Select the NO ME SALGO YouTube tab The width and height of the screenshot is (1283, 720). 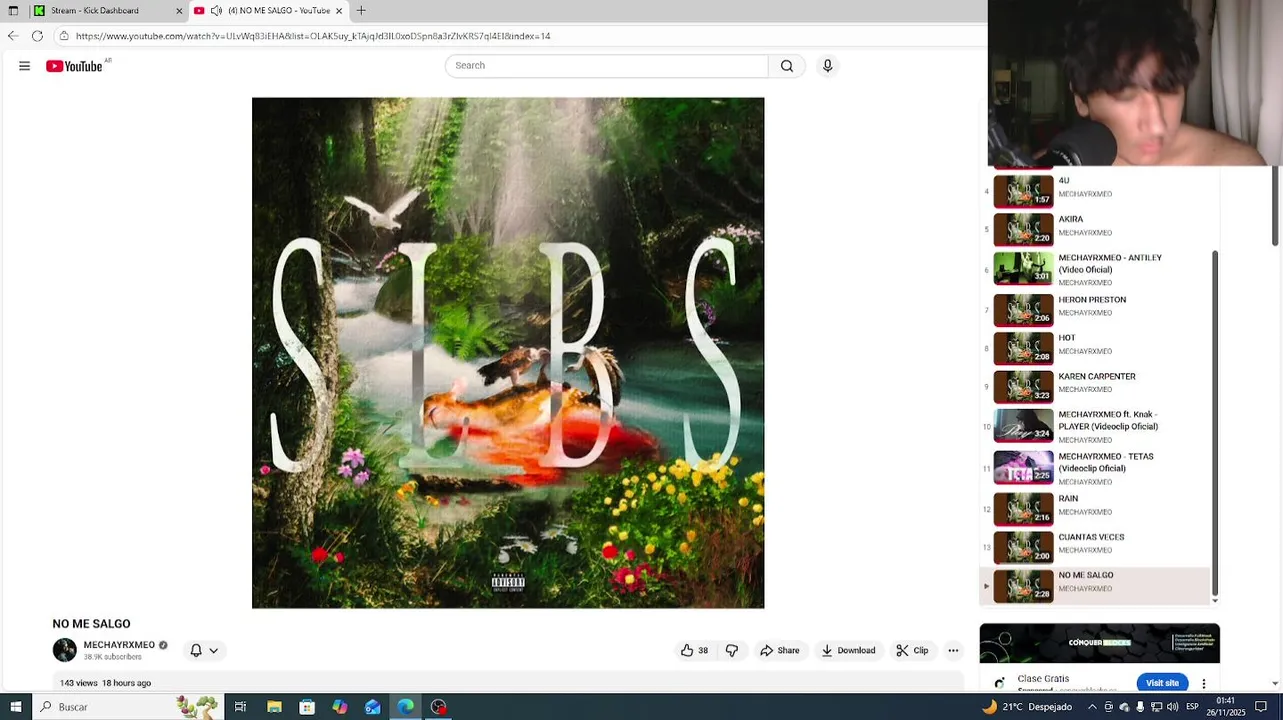[268, 10]
